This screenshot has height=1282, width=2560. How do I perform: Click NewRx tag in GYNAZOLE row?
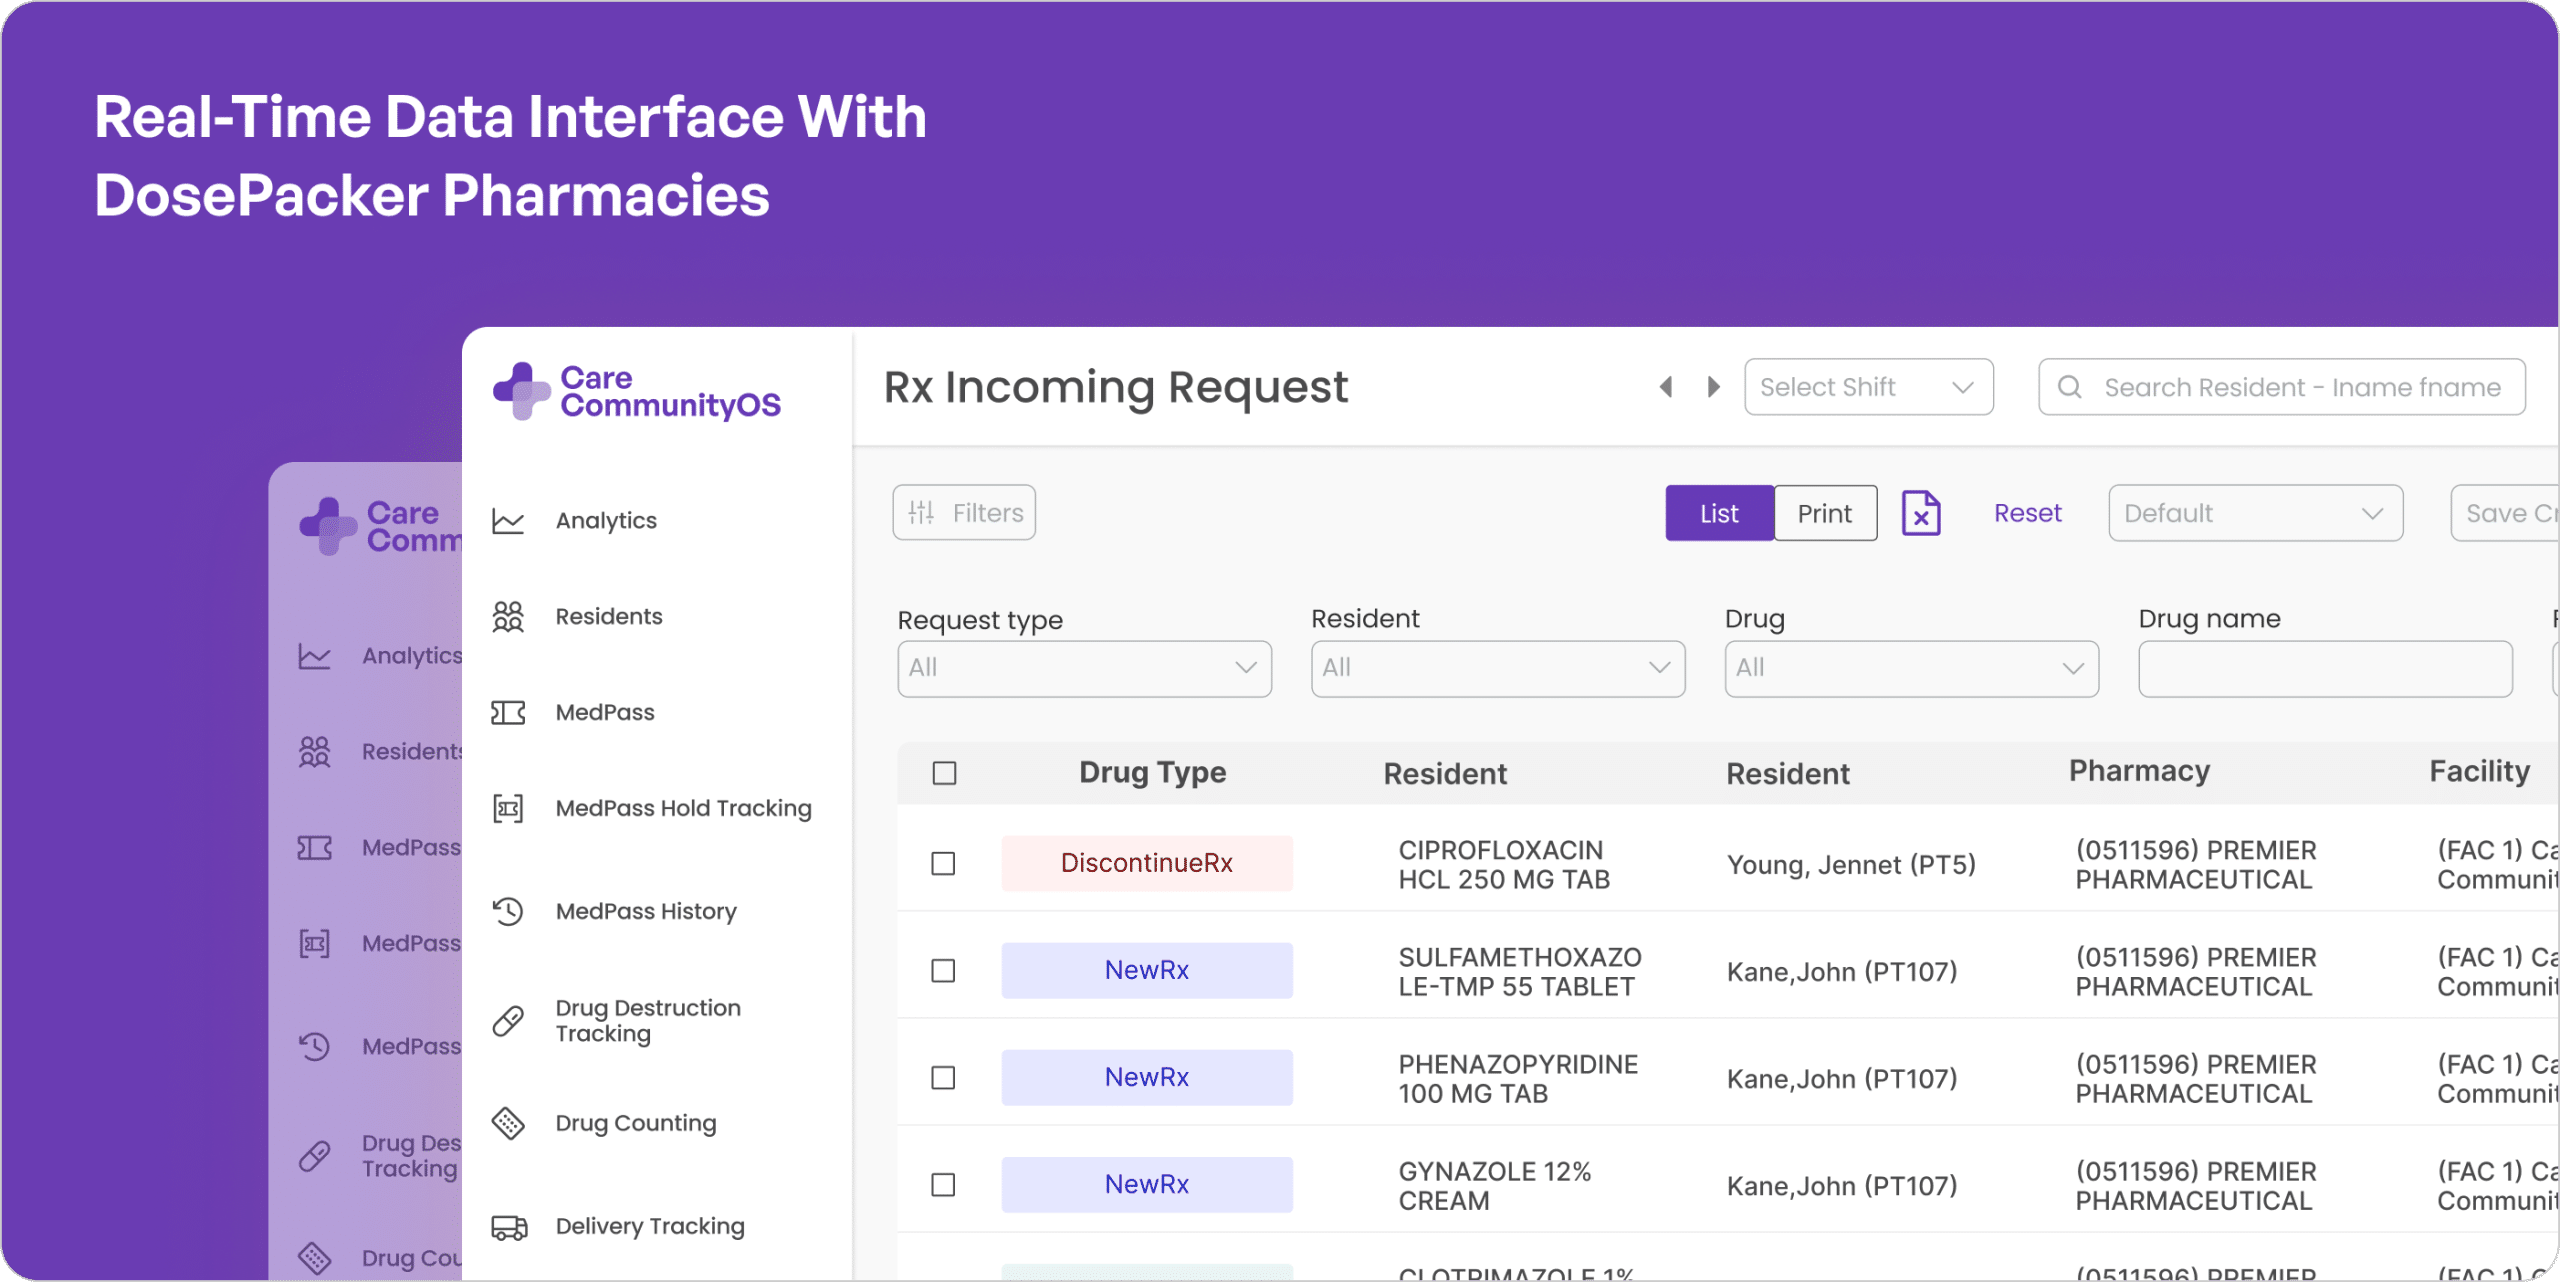click(1147, 1184)
